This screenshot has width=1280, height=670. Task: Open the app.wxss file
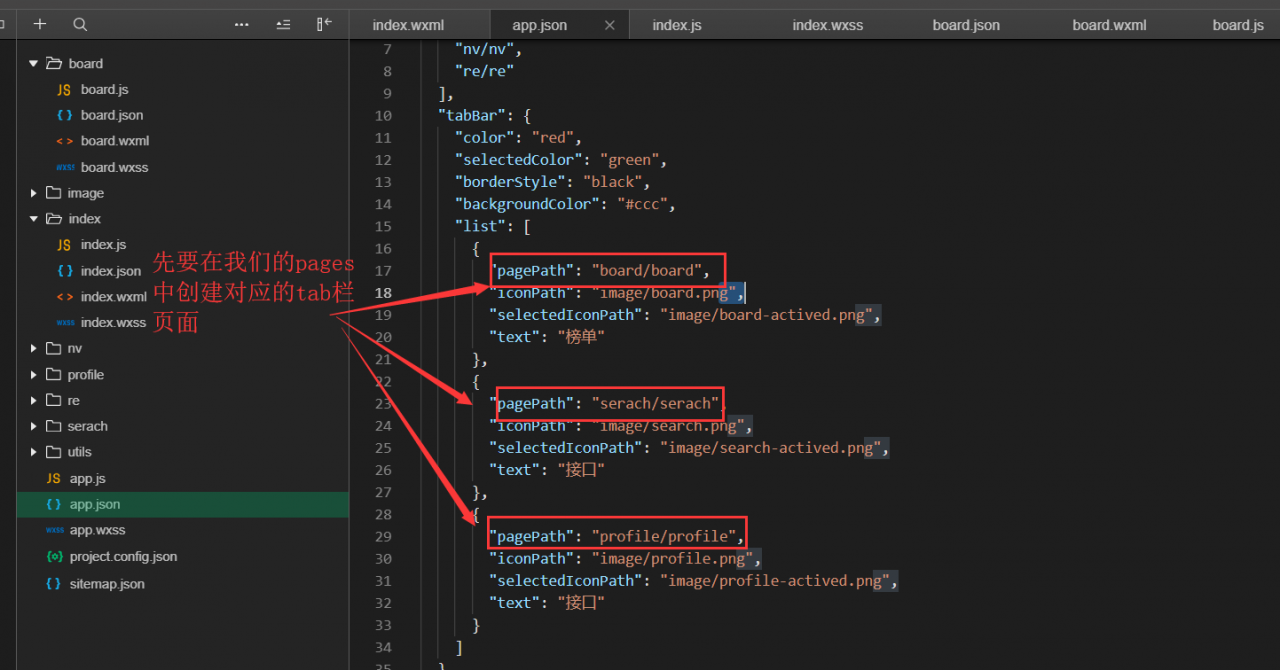pos(98,530)
